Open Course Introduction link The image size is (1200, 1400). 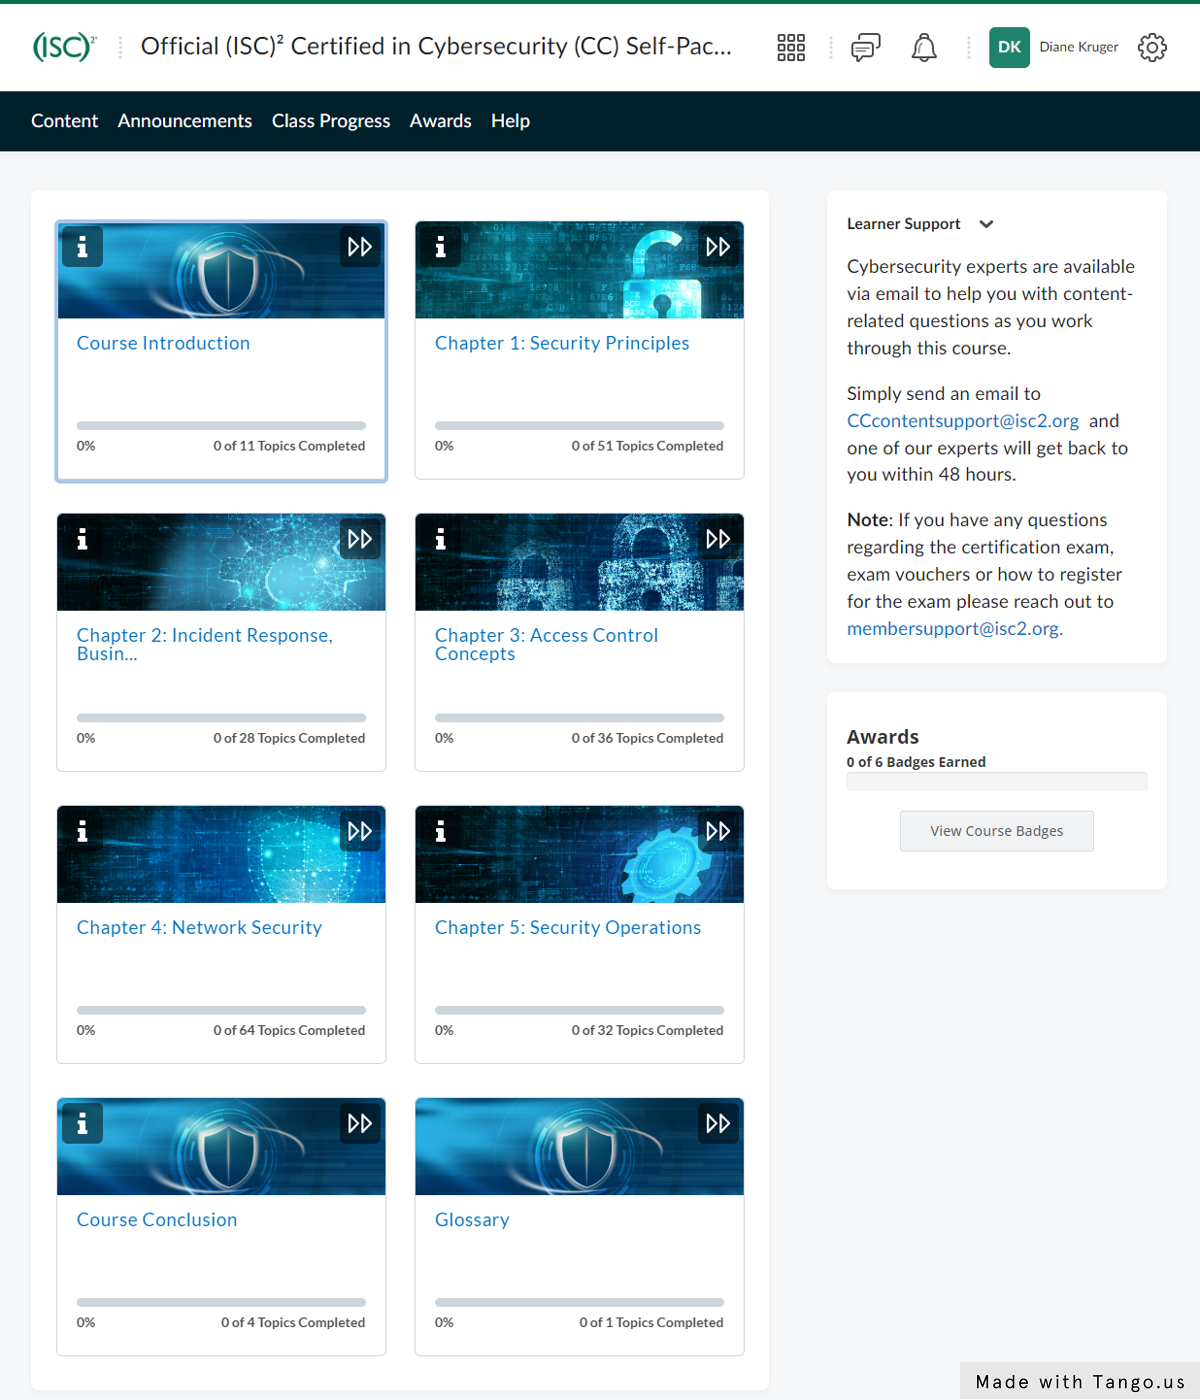click(163, 343)
